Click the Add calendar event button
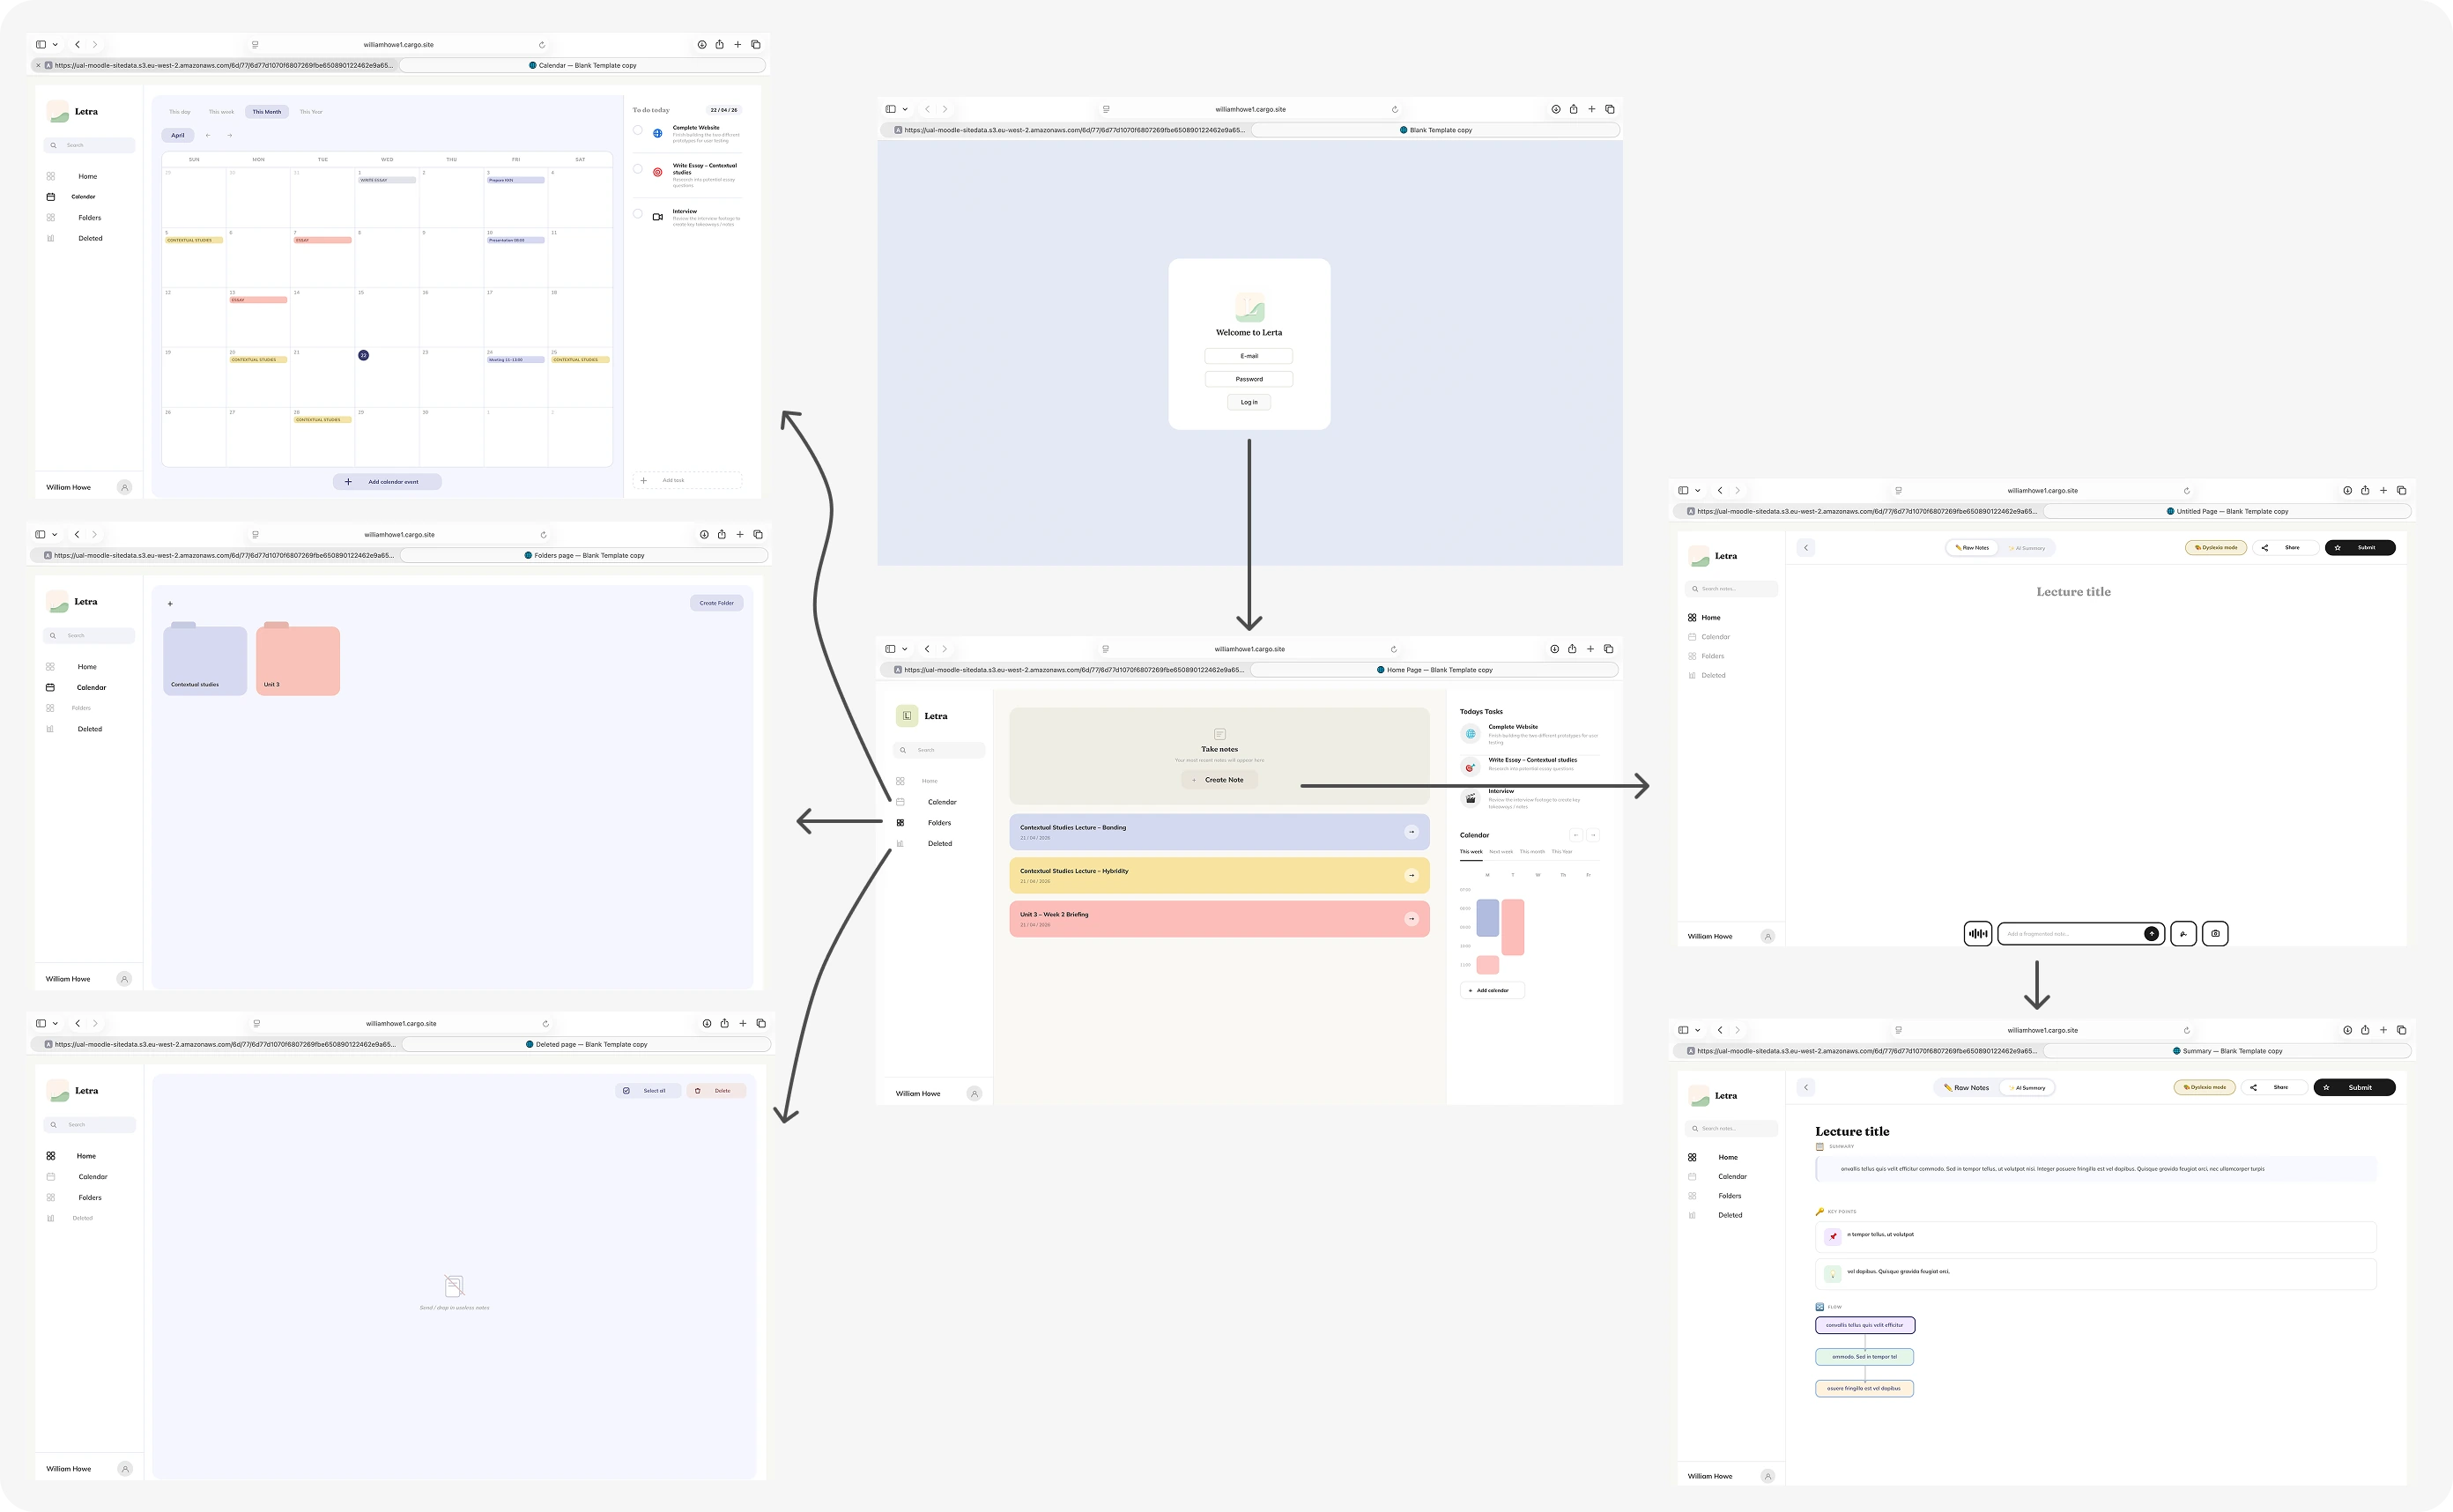The image size is (2453, 1512). point(387,482)
